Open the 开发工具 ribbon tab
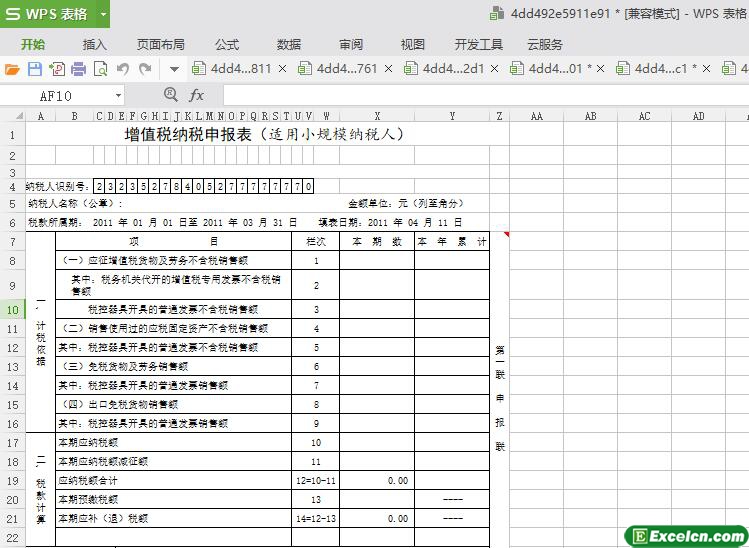Screen dimensions: 749x548 tap(479, 44)
